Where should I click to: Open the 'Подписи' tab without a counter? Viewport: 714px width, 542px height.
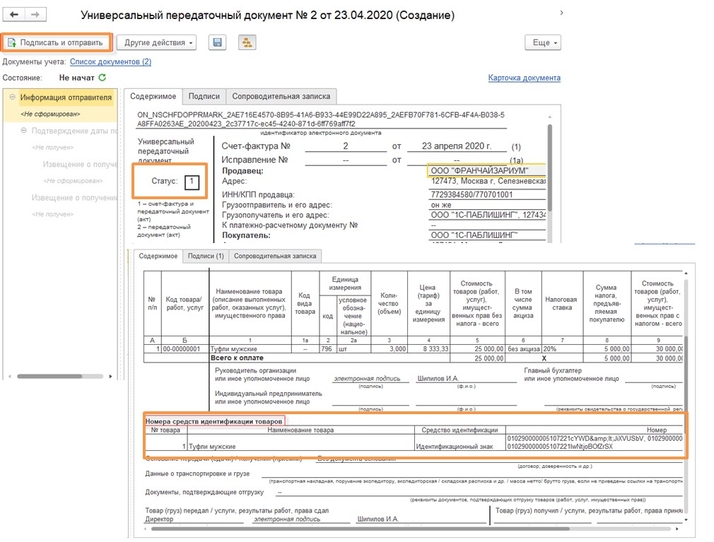tap(203, 97)
